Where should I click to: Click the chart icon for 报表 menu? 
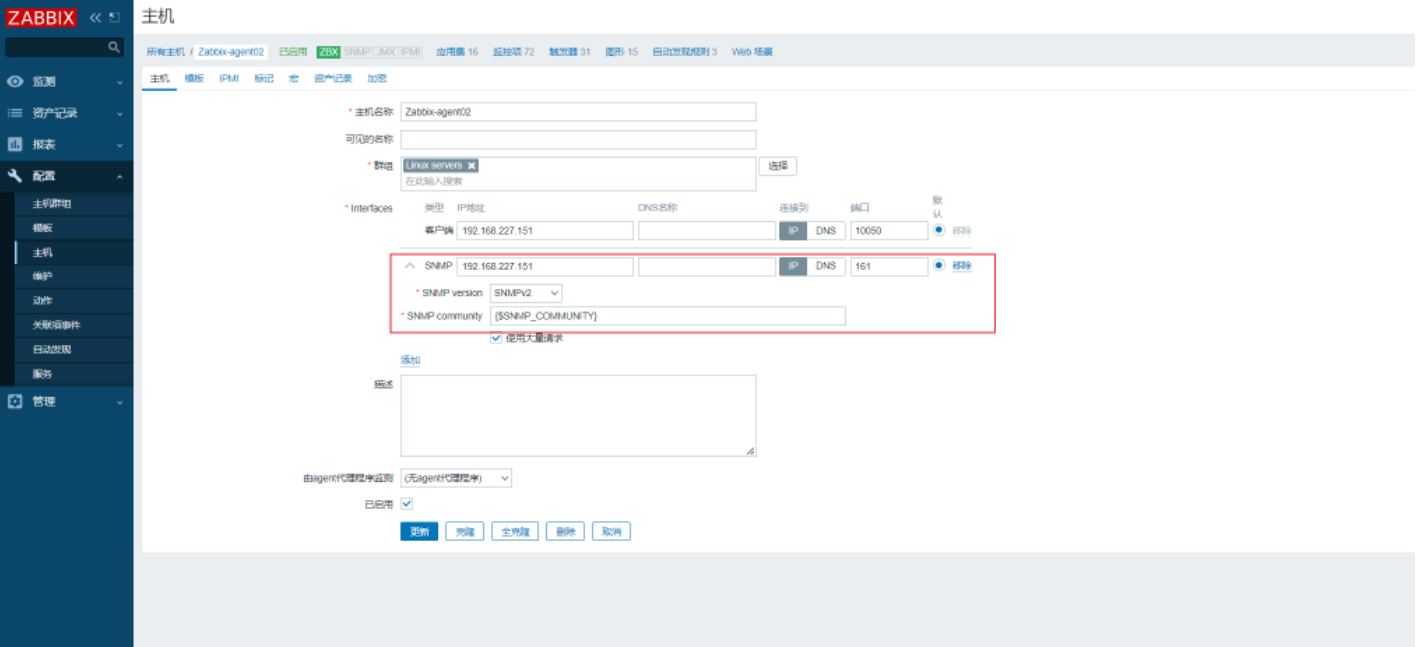pos(15,144)
